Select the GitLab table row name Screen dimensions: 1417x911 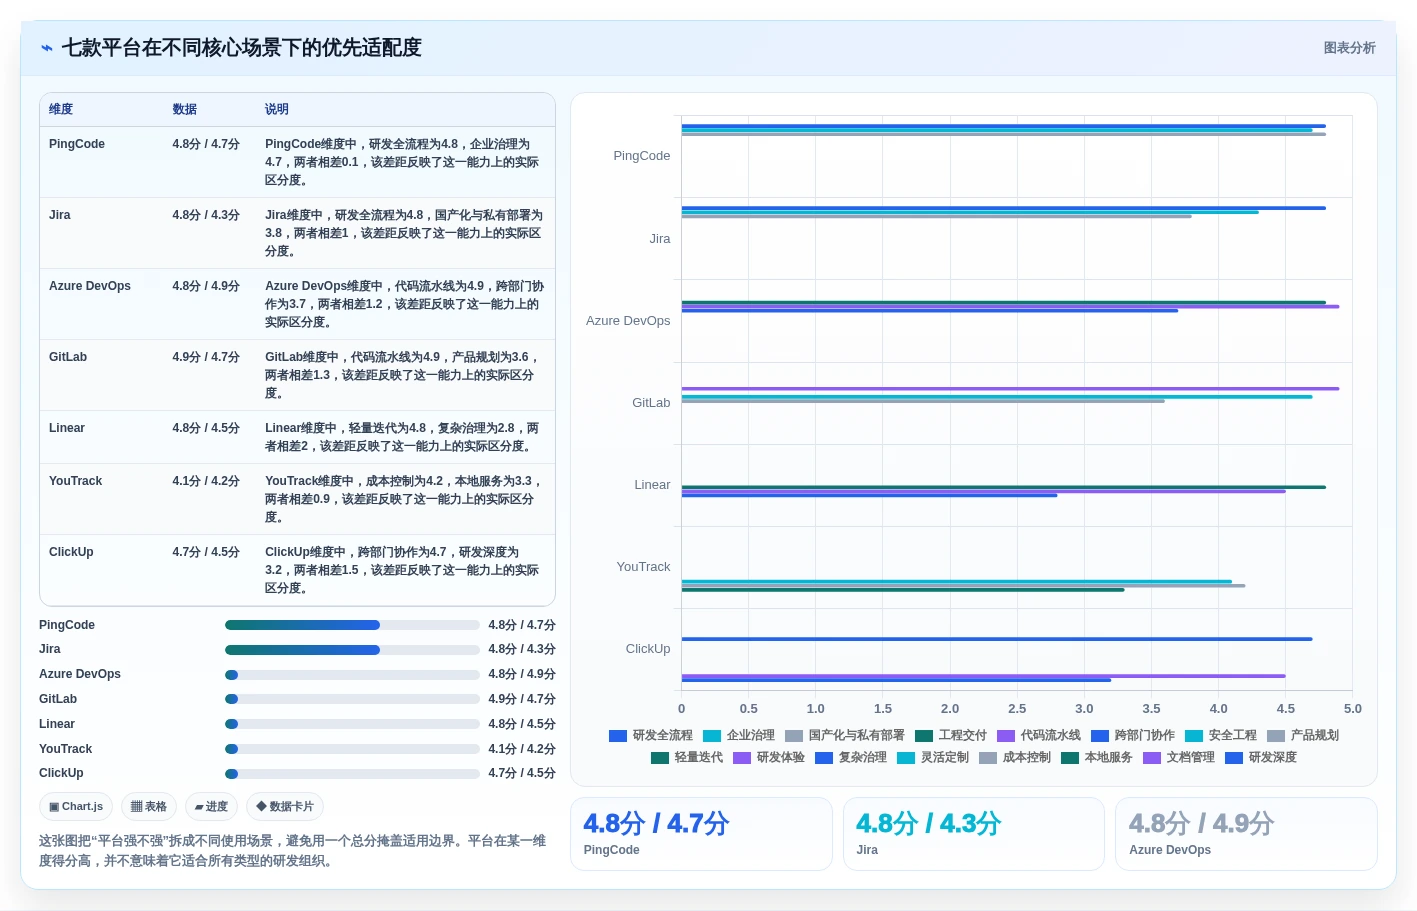pos(68,357)
